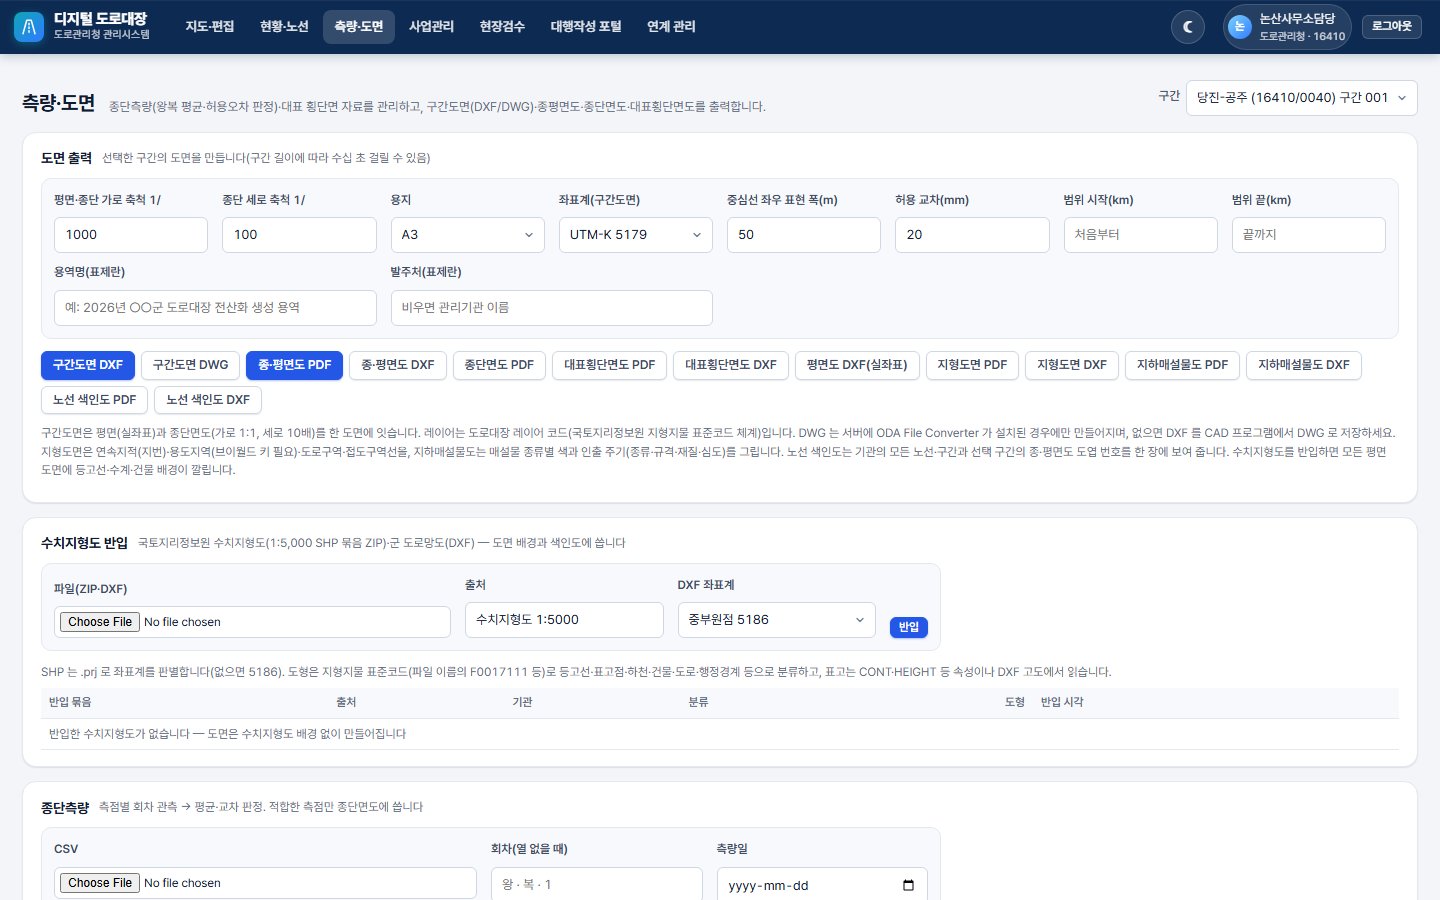Click the 발주처(표제란) text field
The width and height of the screenshot is (1440, 900).
click(552, 308)
